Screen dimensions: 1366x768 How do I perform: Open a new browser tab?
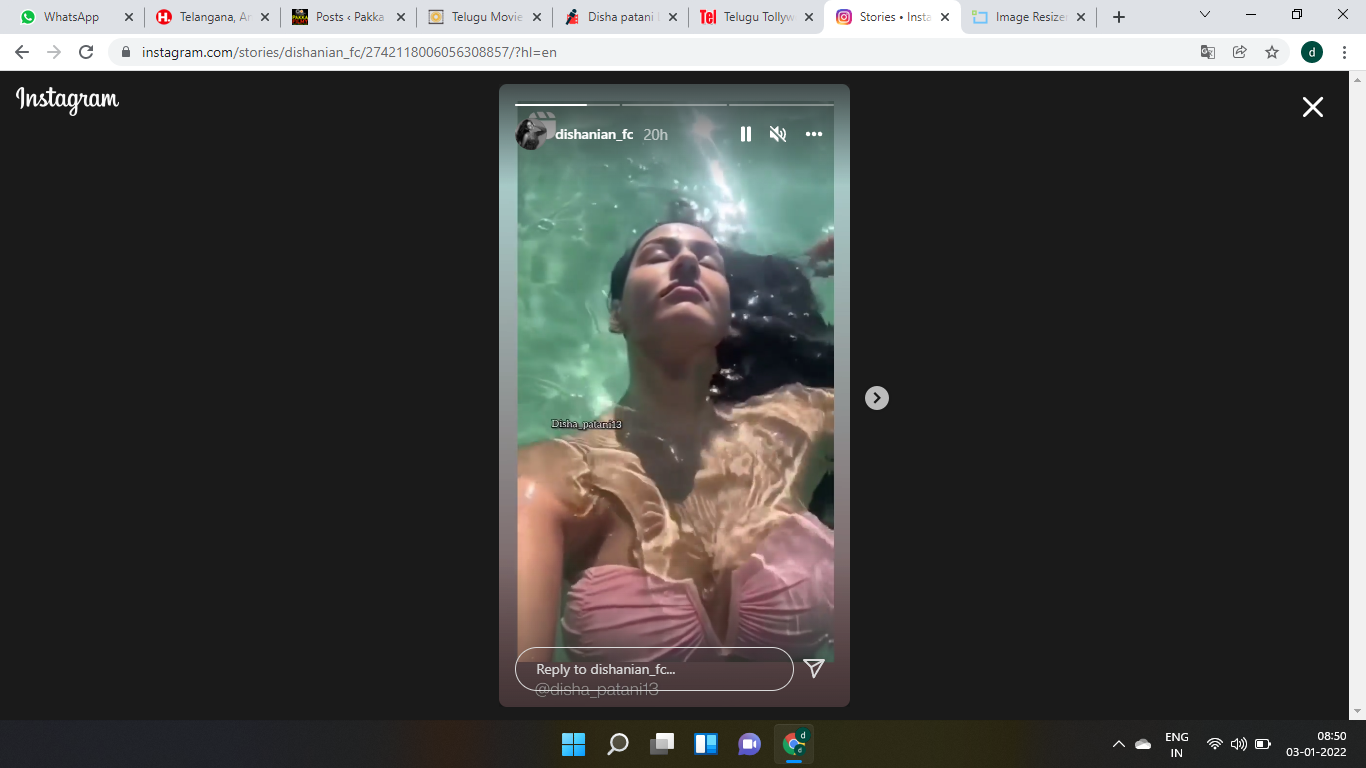pos(1119,17)
